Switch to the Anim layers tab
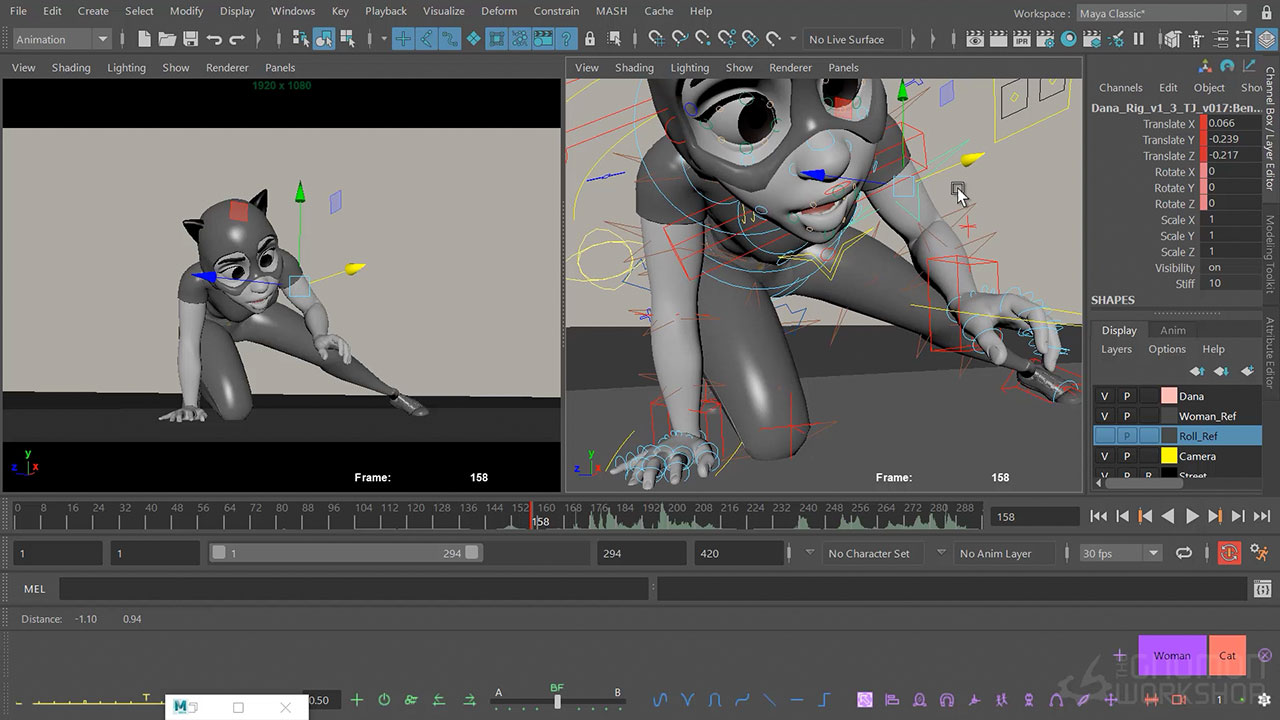This screenshot has width=1280, height=720. click(1172, 330)
